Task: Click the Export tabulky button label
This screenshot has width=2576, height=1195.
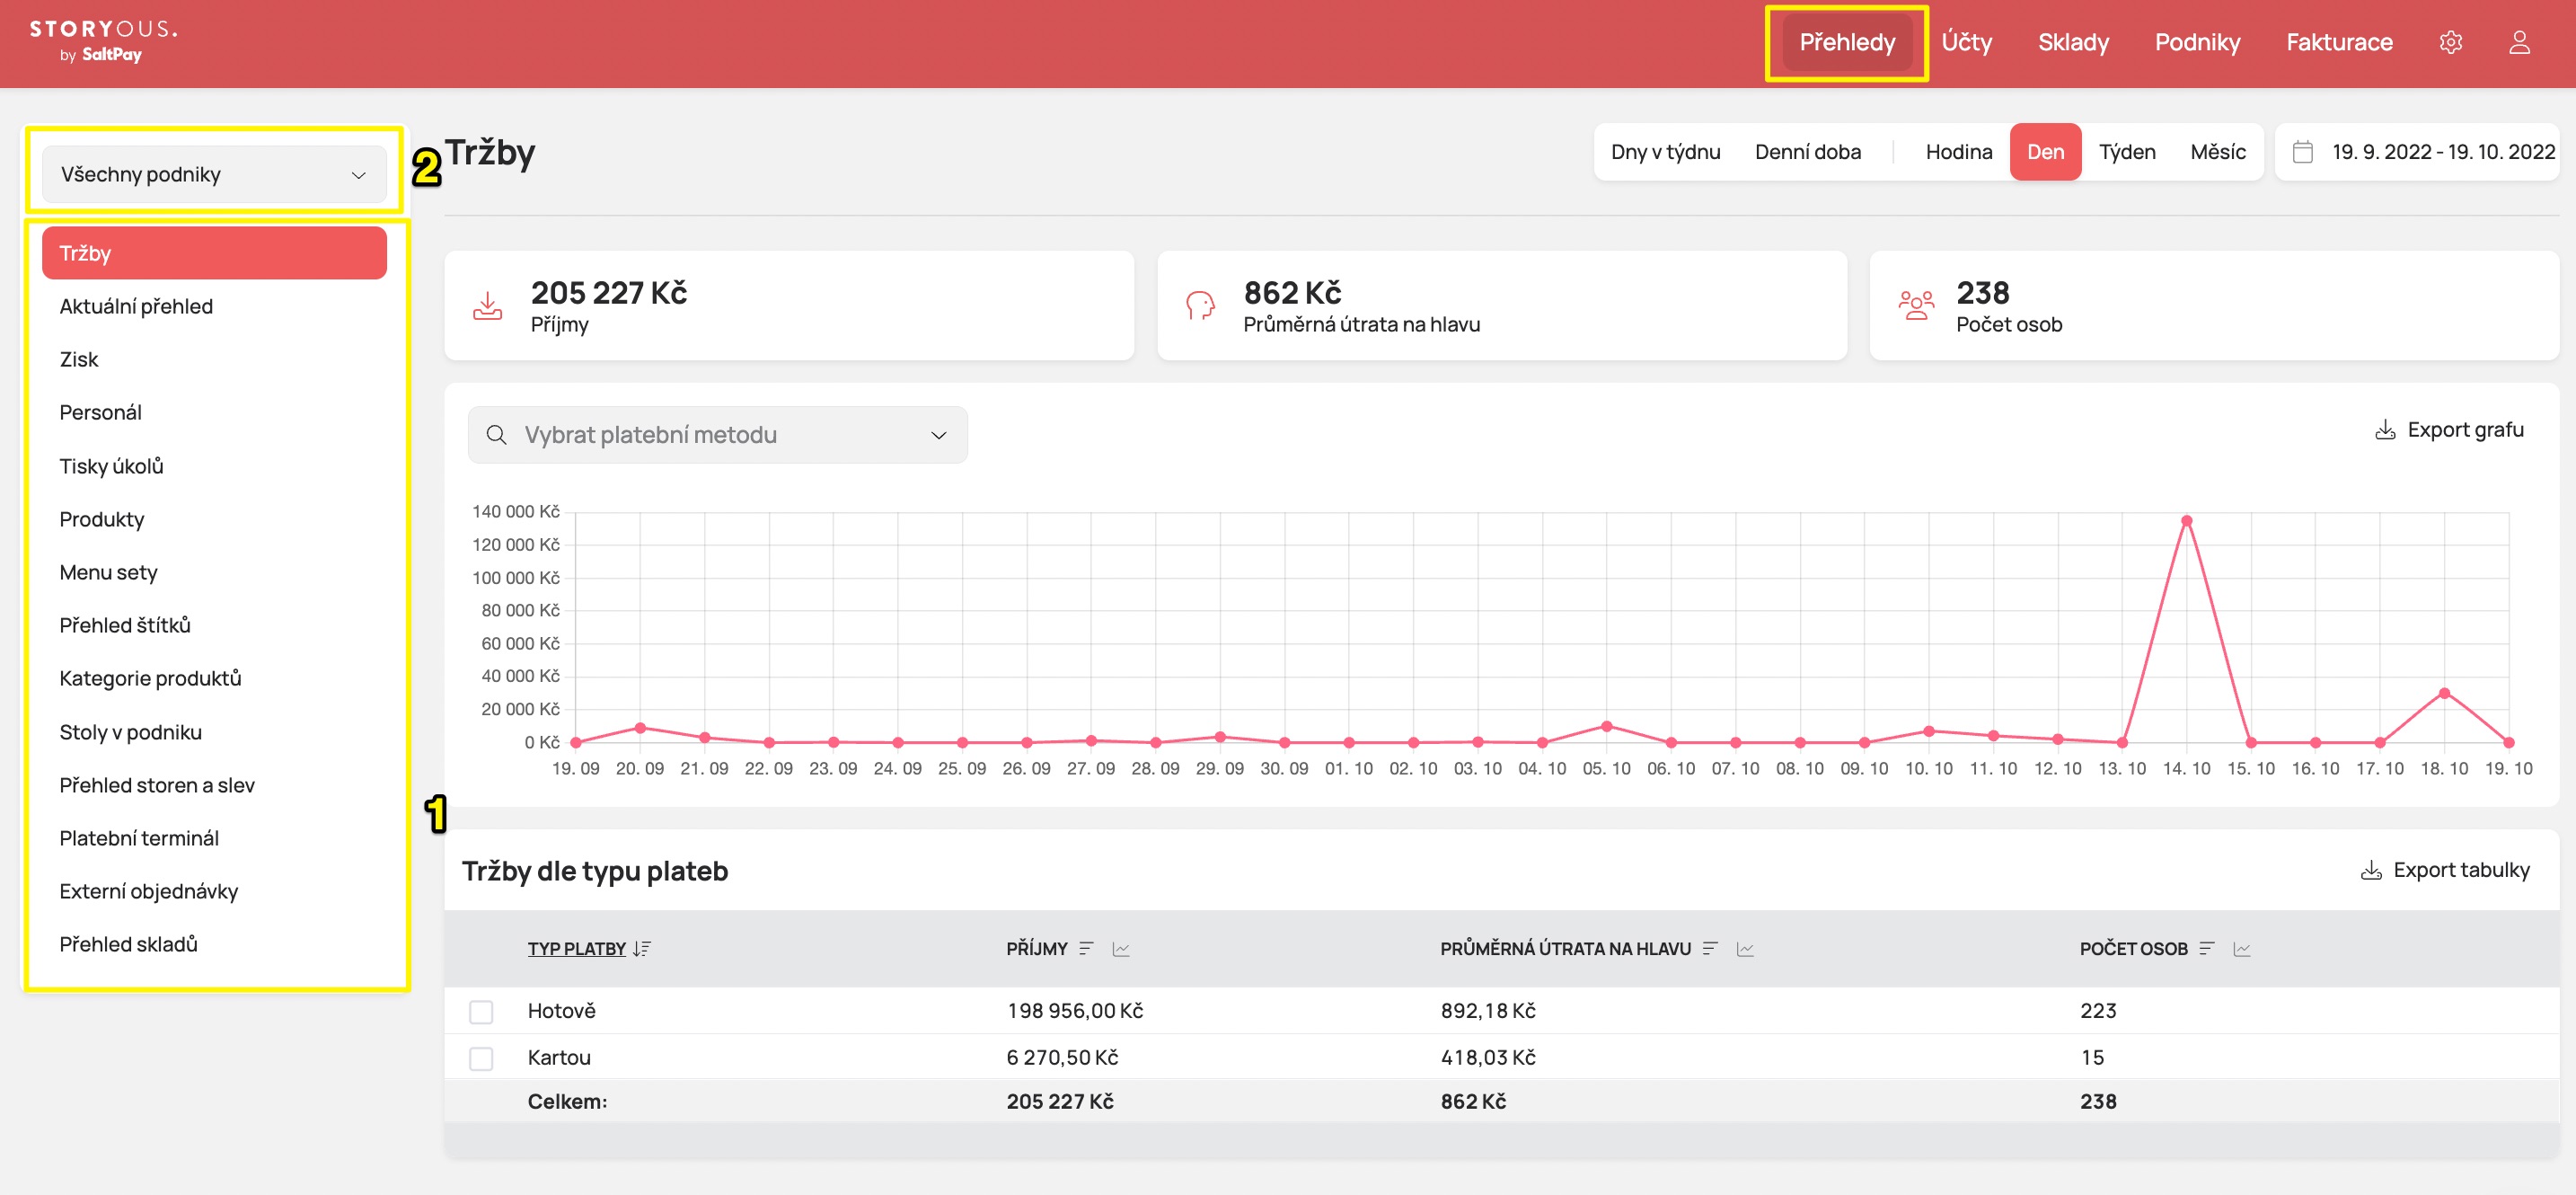Action: [x=2461, y=870]
